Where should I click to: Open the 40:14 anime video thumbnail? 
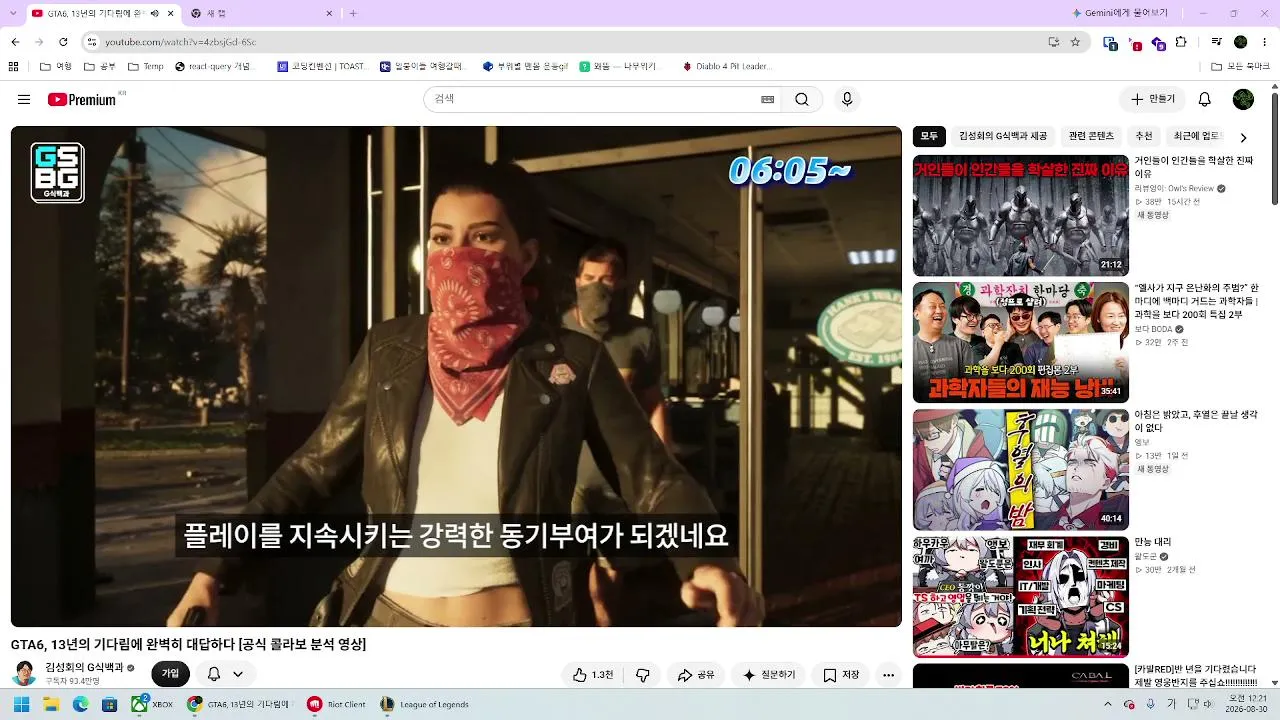[1021, 469]
